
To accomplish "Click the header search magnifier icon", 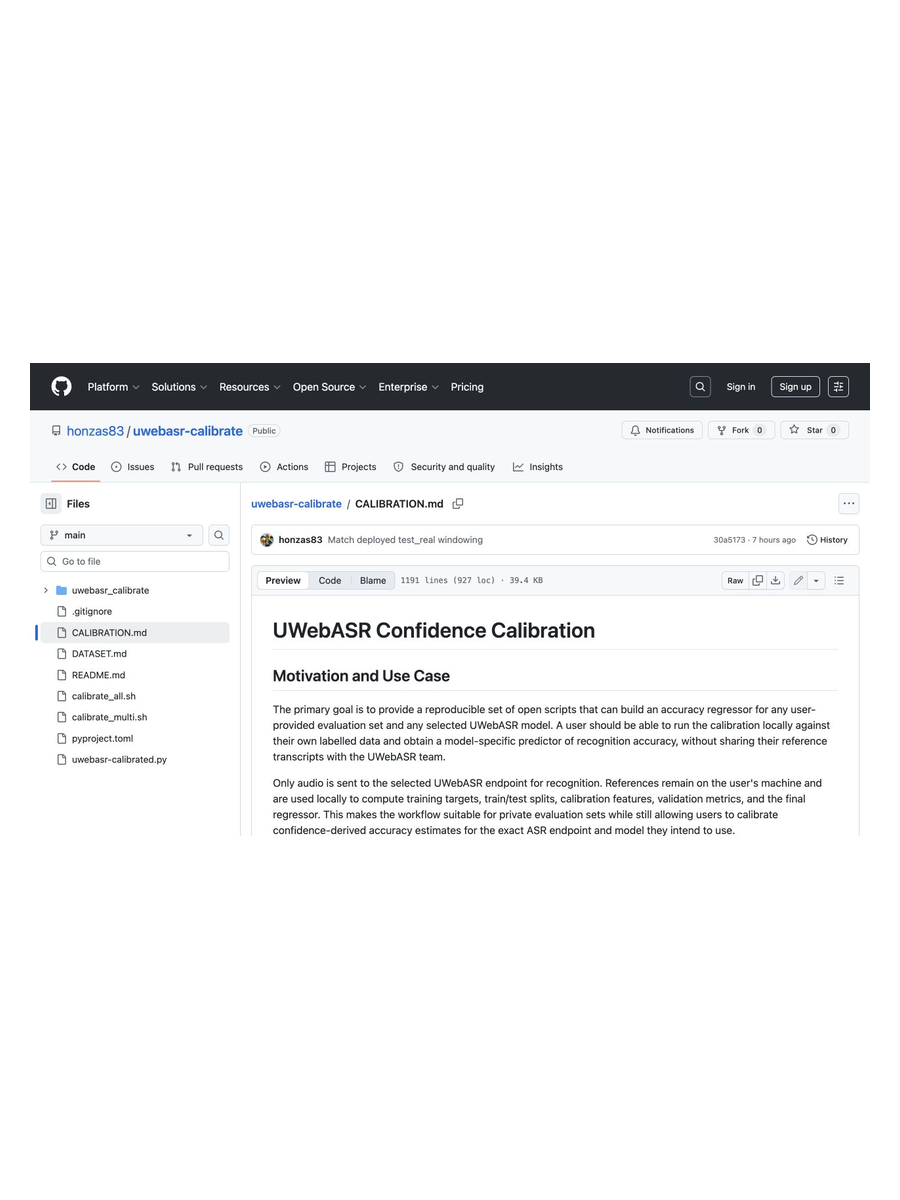I will pyautogui.click(x=701, y=387).
